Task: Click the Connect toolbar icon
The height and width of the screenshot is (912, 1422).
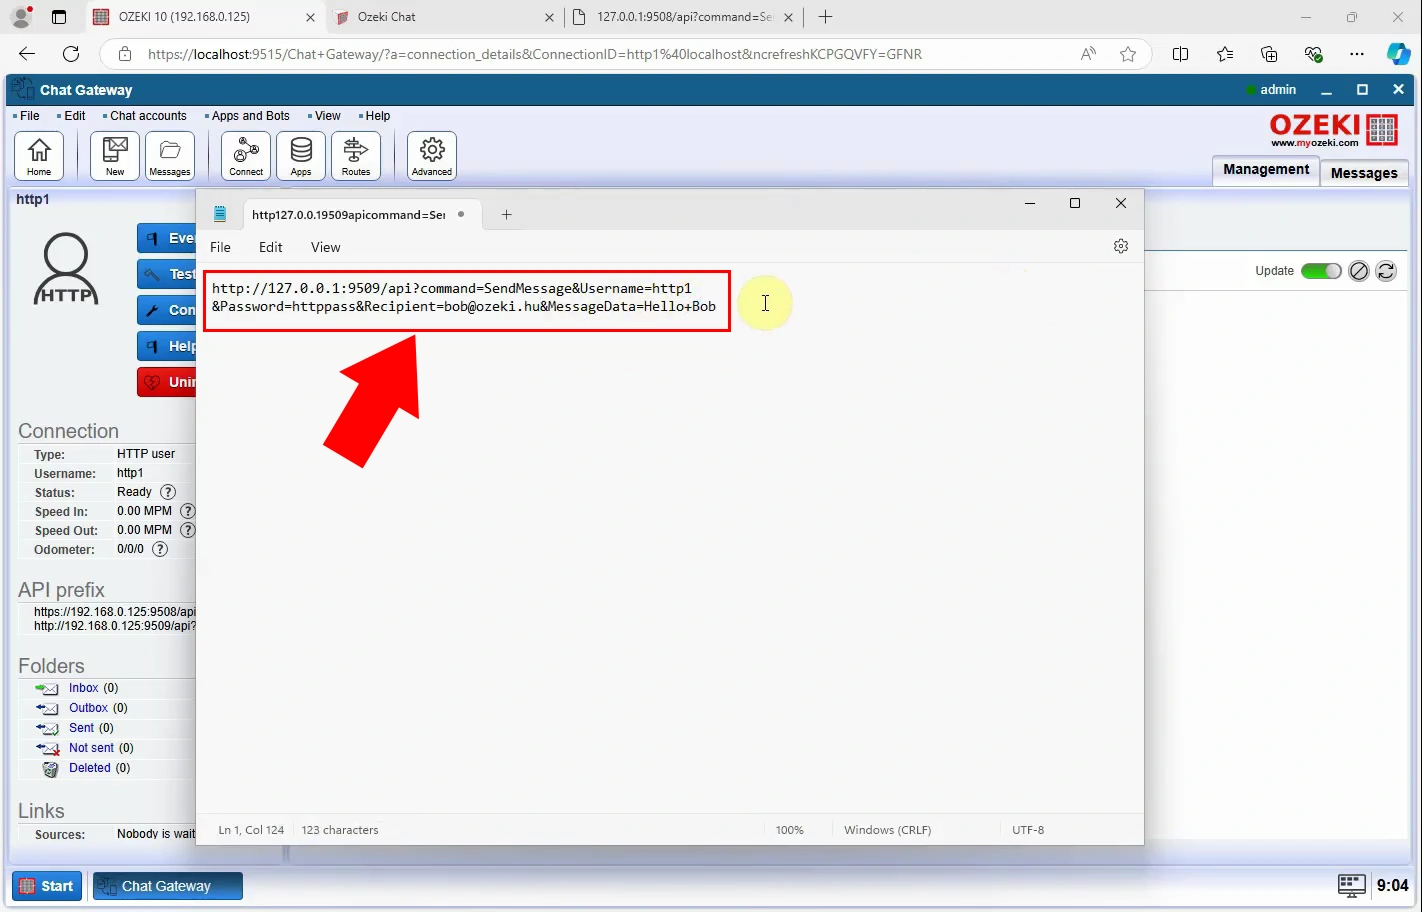Action: click(246, 156)
